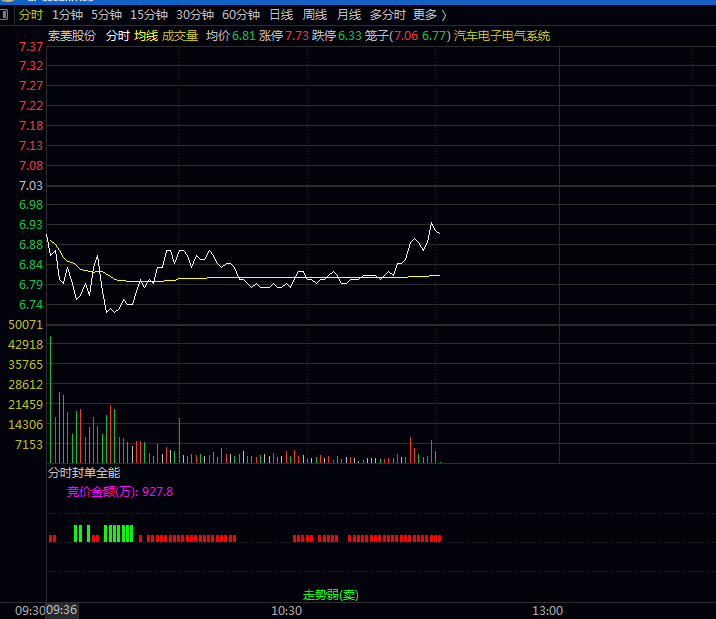
Task: Select the 15分钟 chart period
Action: pos(149,15)
